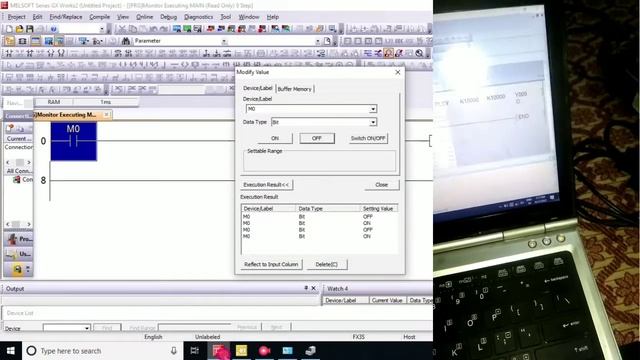Select the Device/Label tab in Modify Value
Image resolution: width=640 pixels, height=360 pixels.
(258, 88)
